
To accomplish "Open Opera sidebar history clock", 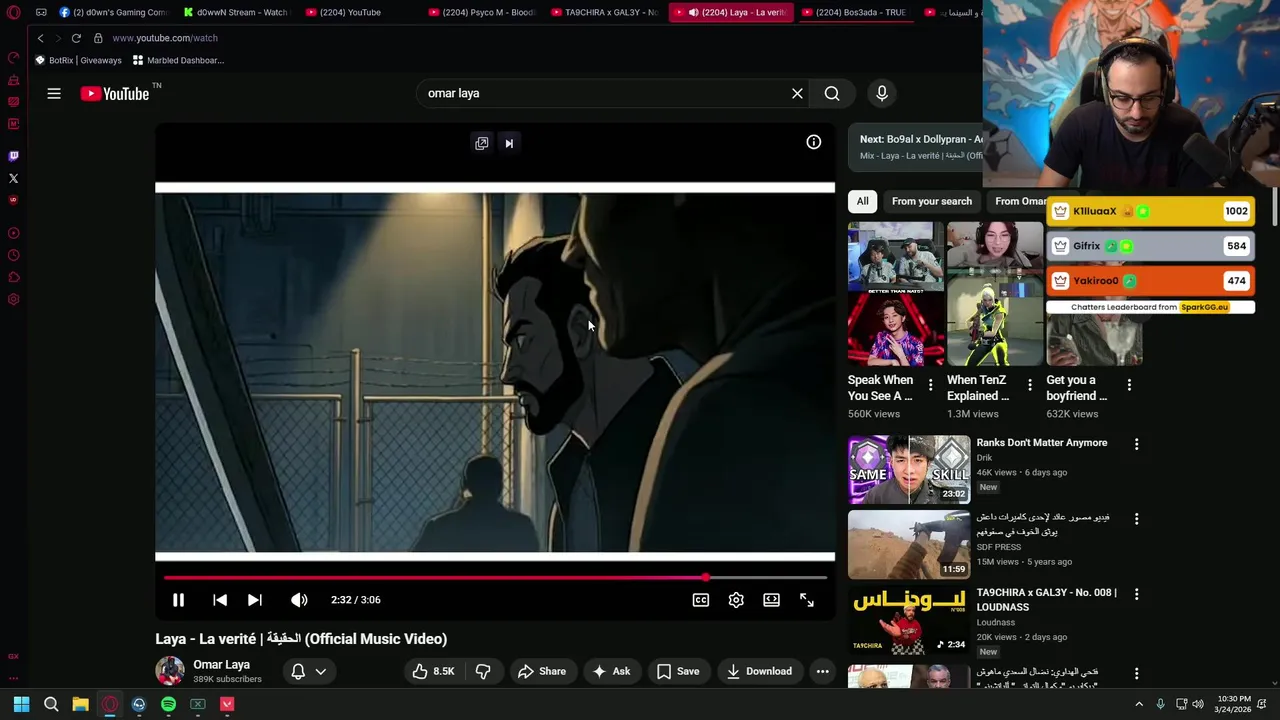I will (x=13, y=255).
